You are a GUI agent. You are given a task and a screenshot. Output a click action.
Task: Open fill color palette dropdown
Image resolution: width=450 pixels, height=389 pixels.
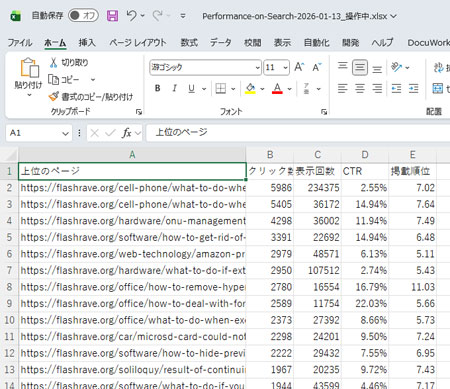[263, 89]
